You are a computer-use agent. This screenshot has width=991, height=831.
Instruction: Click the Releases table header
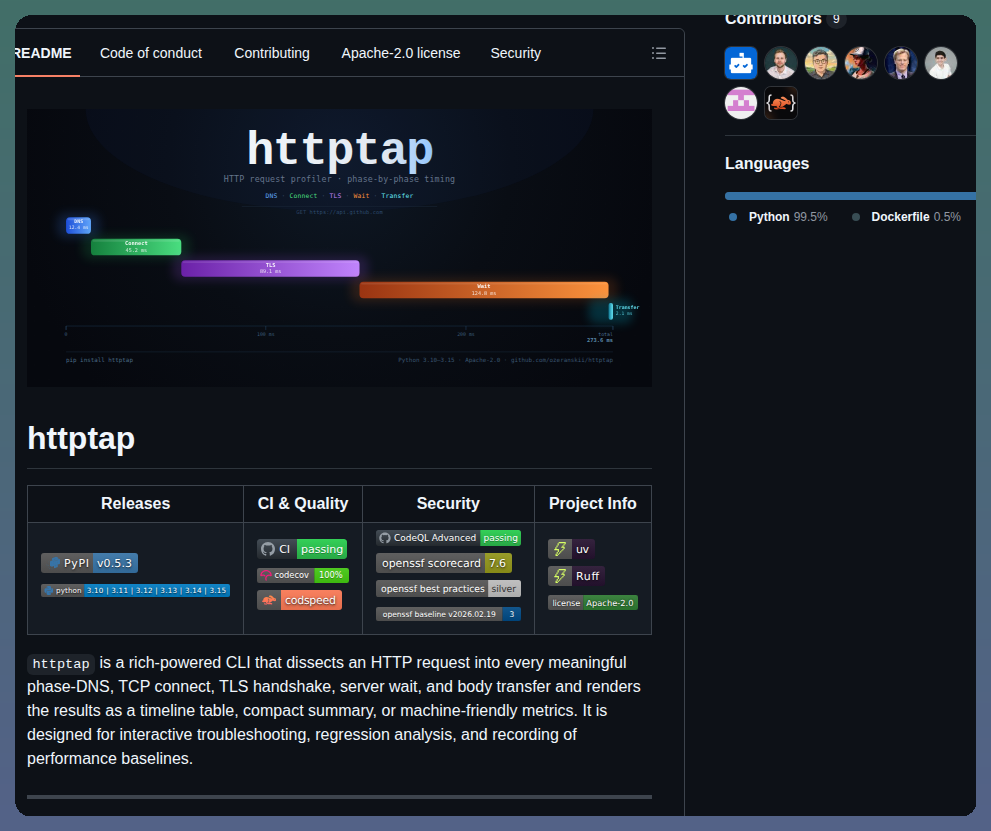pyautogui.click(x=135, y=504)
